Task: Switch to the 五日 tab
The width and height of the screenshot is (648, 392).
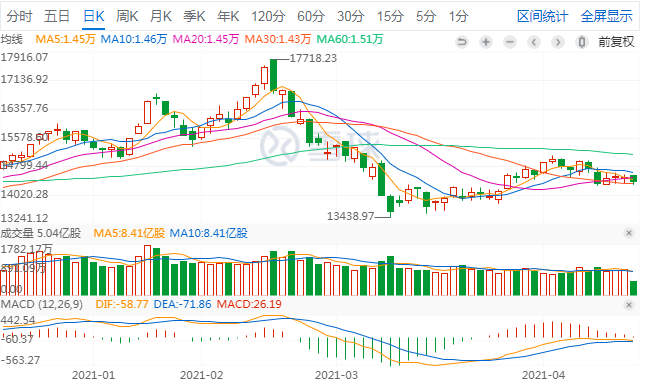Action: [57, 16]
